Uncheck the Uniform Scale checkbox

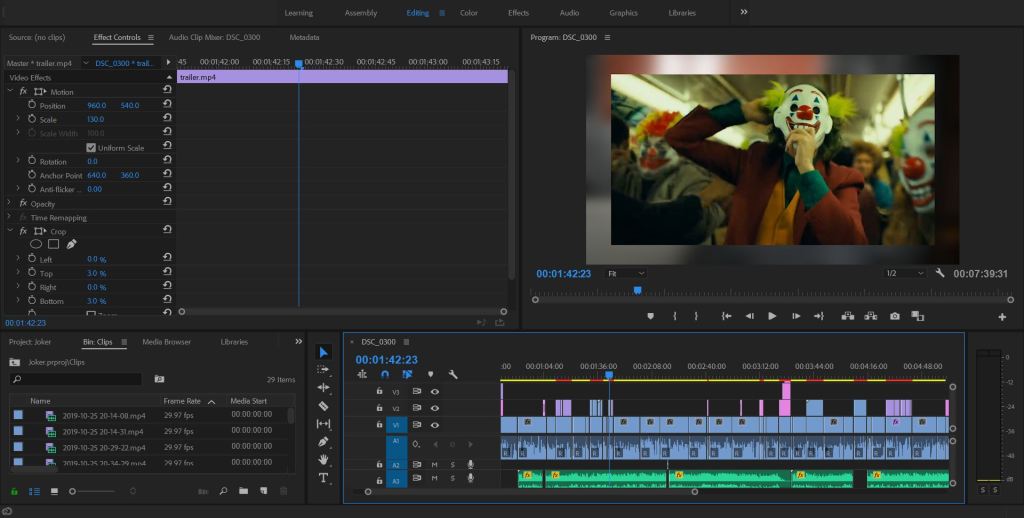tap(91, 148)
